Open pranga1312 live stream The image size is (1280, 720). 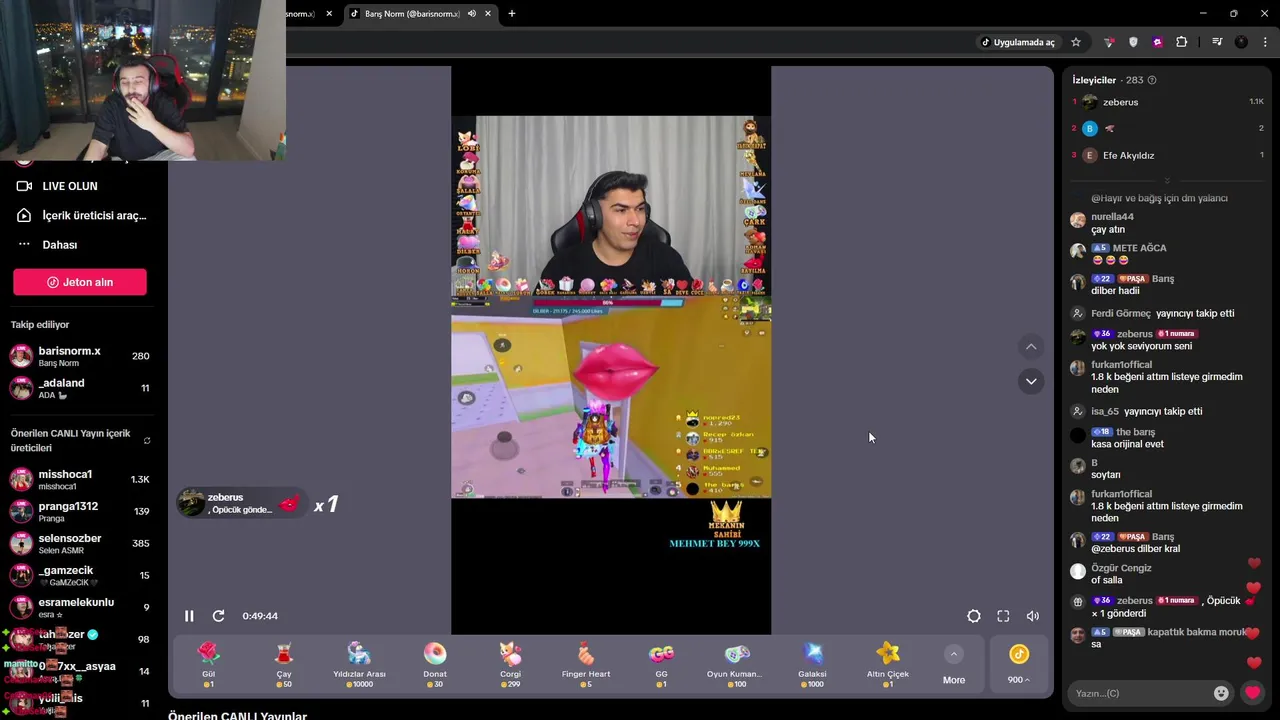(80, 511)
